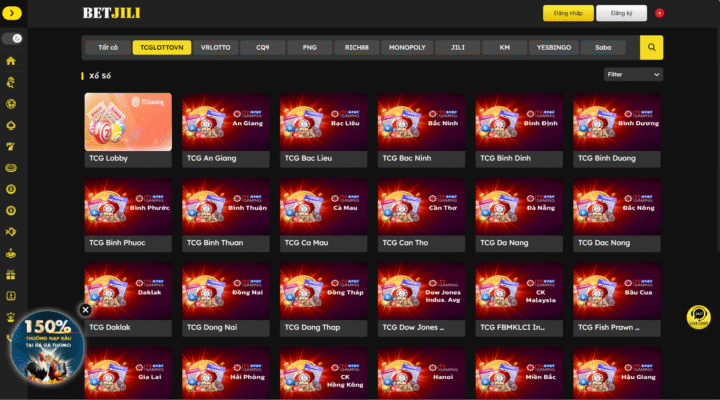Select the Tất cả provider tab
720x400 pixels.
click(108, 47)
